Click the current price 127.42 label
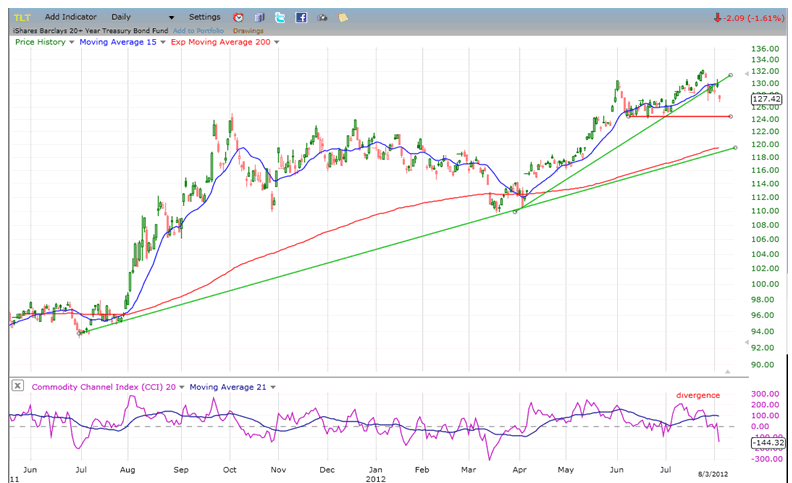The width and height of the screenshot is (792, 483). click(x=765, y=99)
